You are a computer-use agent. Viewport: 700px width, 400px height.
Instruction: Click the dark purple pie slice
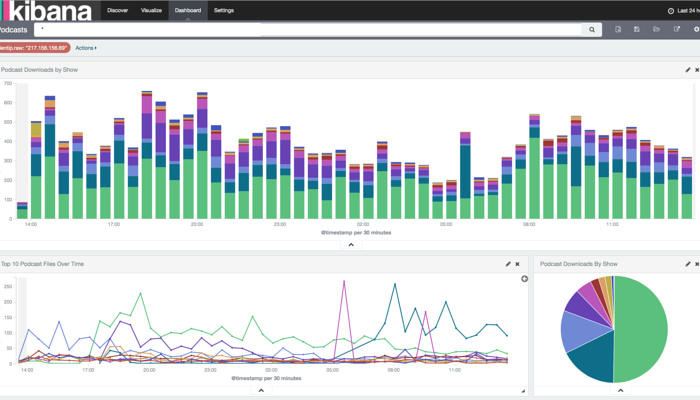click(x=584, y=306)
